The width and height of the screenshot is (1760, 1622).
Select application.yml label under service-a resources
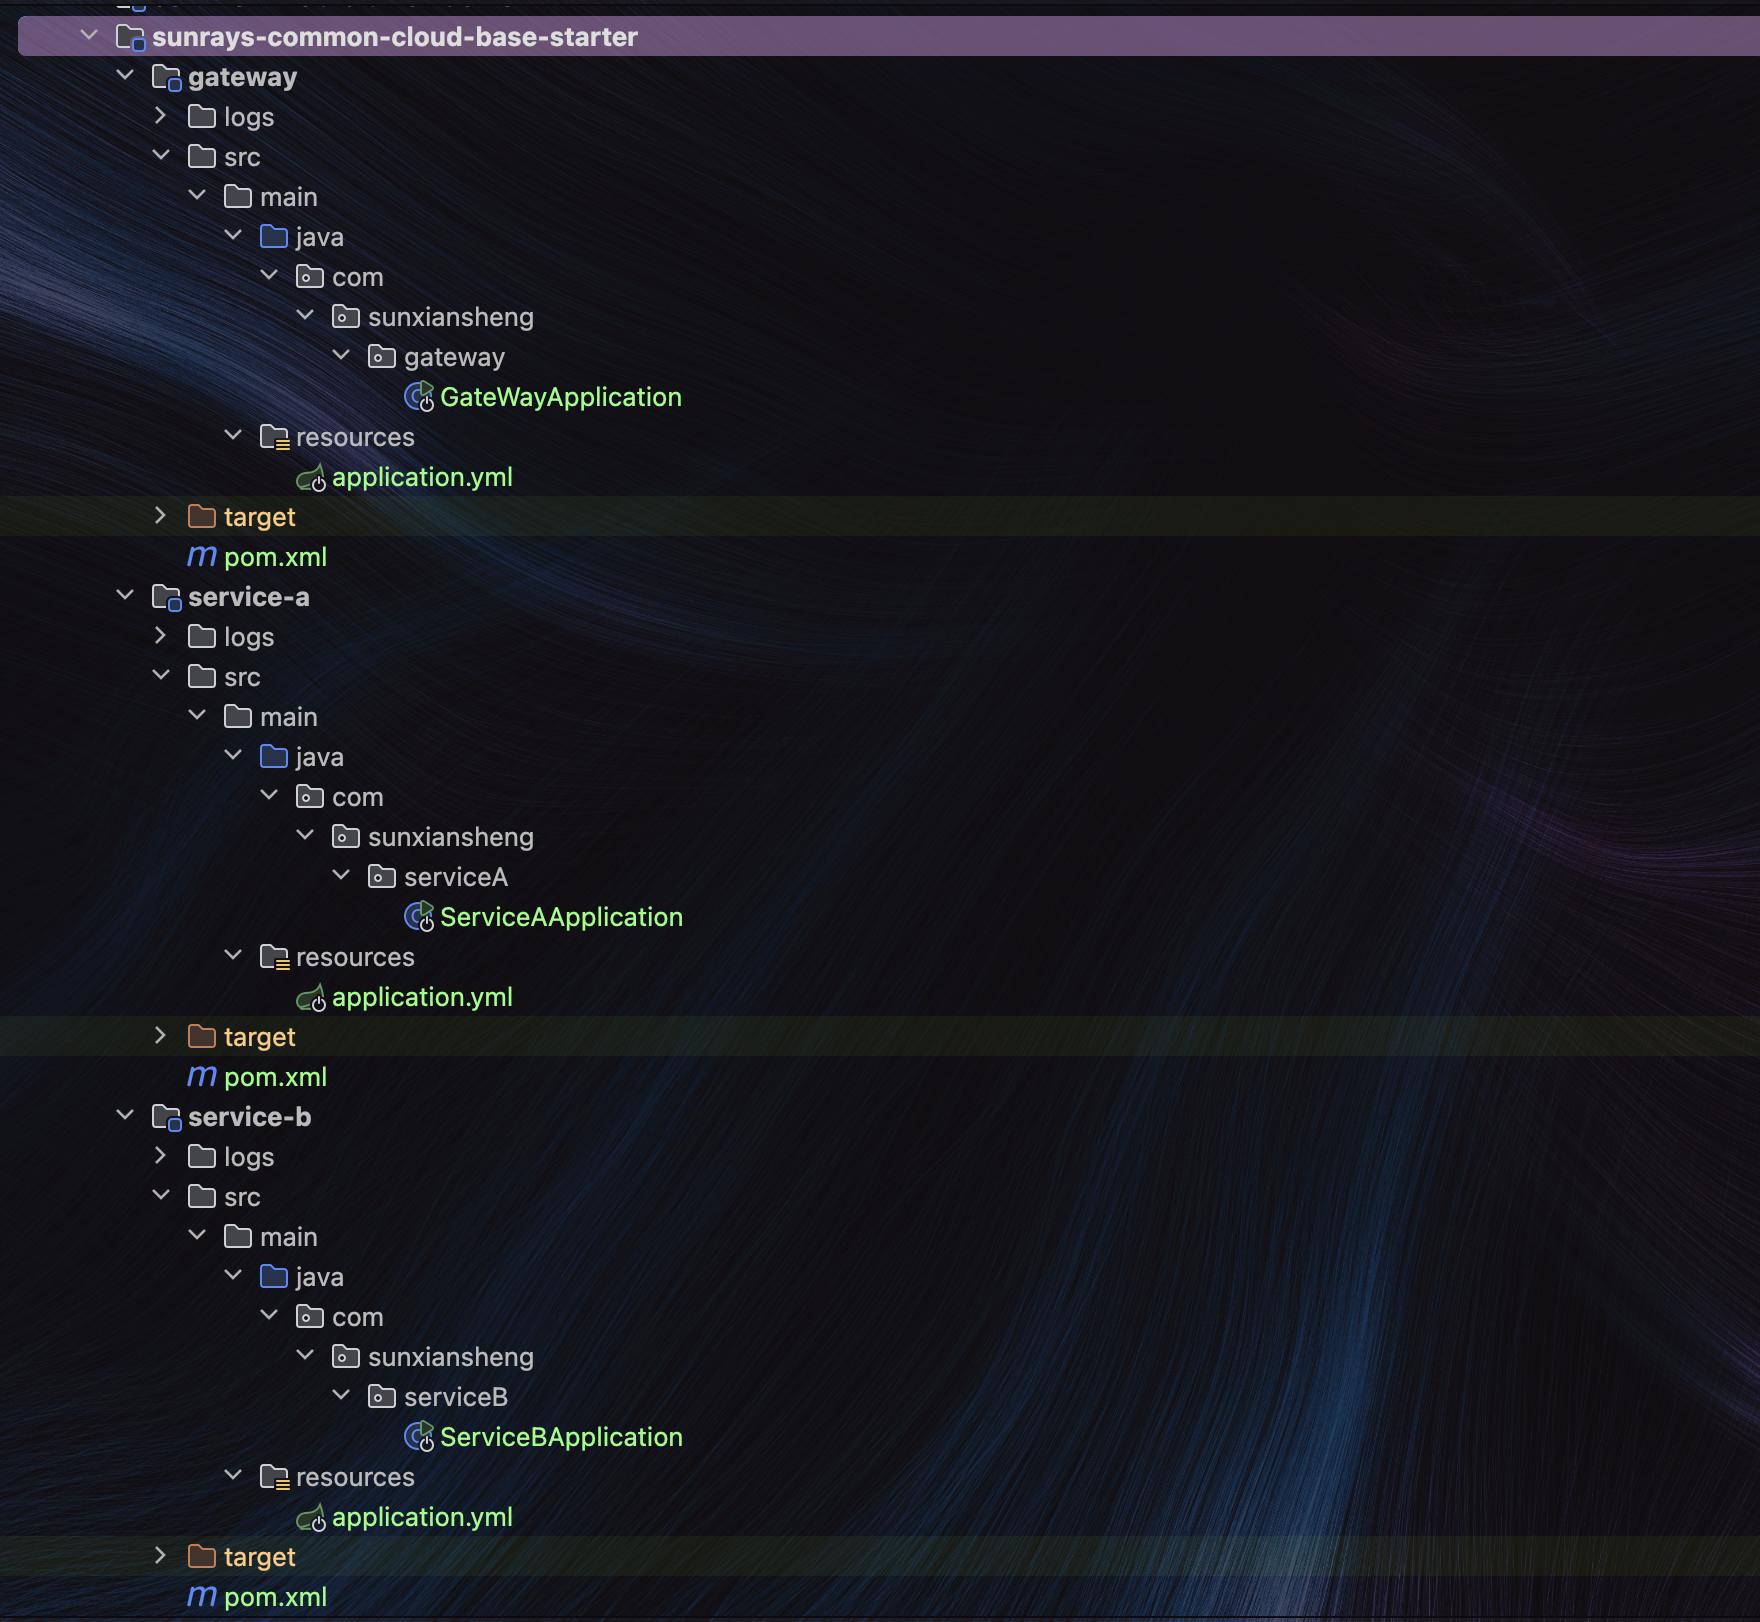point(422,997)
